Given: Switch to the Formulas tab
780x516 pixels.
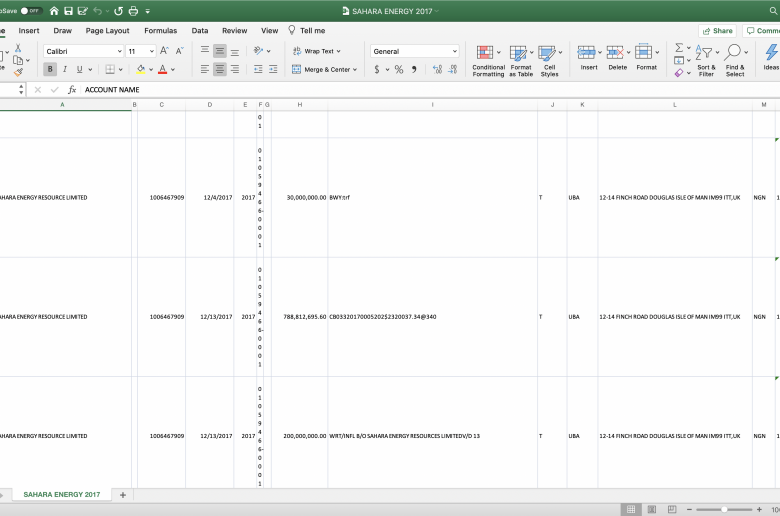Looking at the screenshot, I should [x=161, y=30].
